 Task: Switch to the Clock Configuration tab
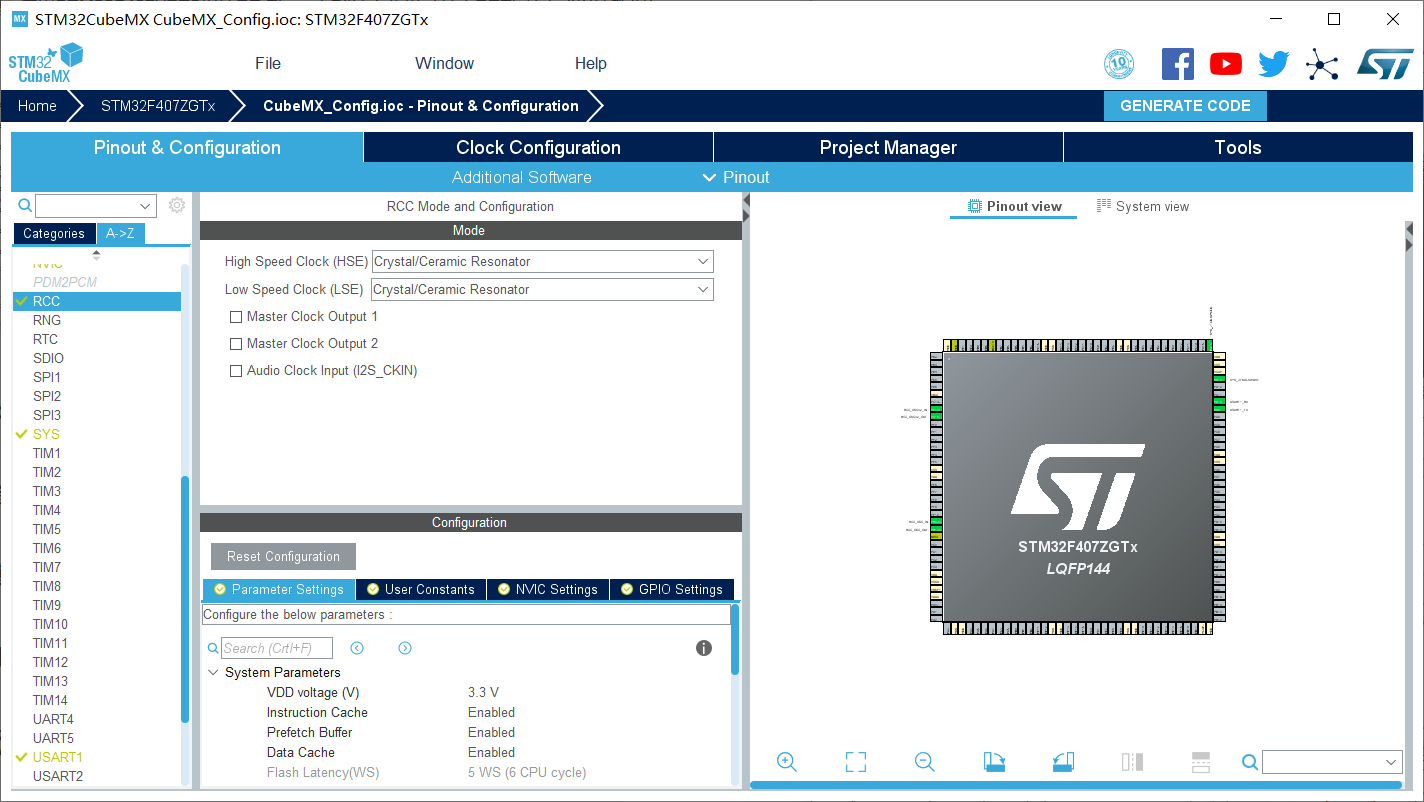coord(537,147)
